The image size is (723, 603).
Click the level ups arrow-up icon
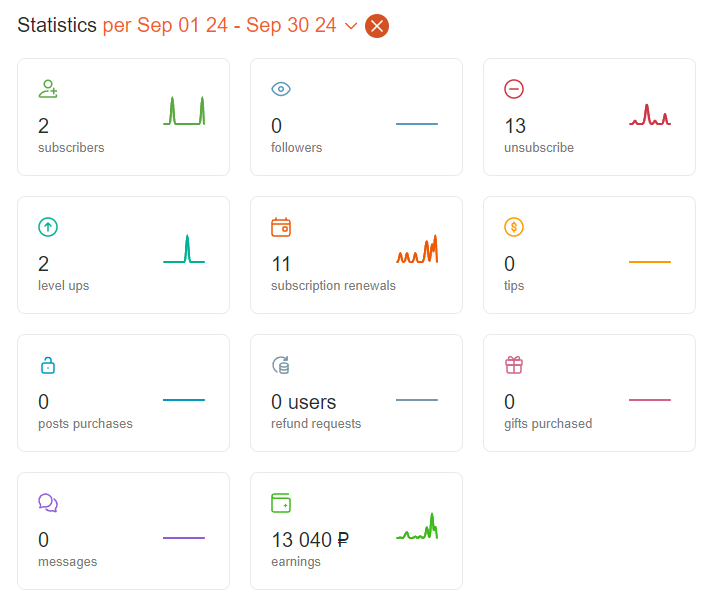[48, 227]
